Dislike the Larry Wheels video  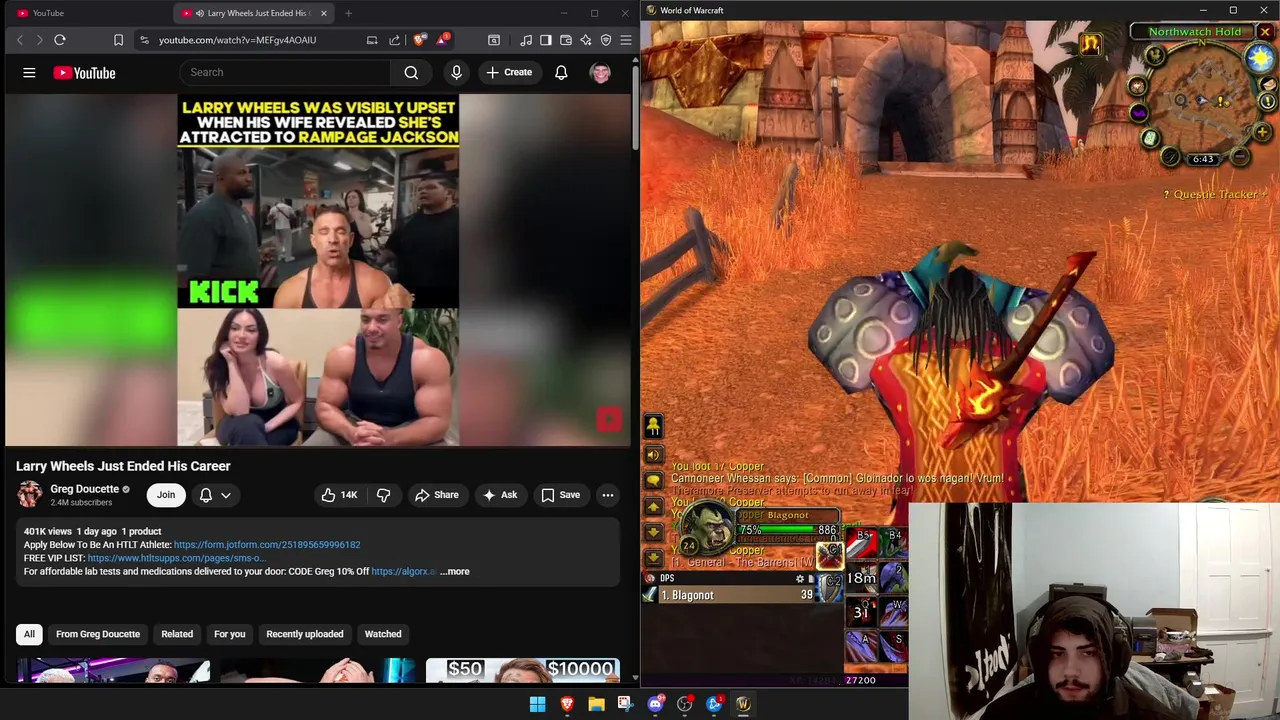(383, 495)
